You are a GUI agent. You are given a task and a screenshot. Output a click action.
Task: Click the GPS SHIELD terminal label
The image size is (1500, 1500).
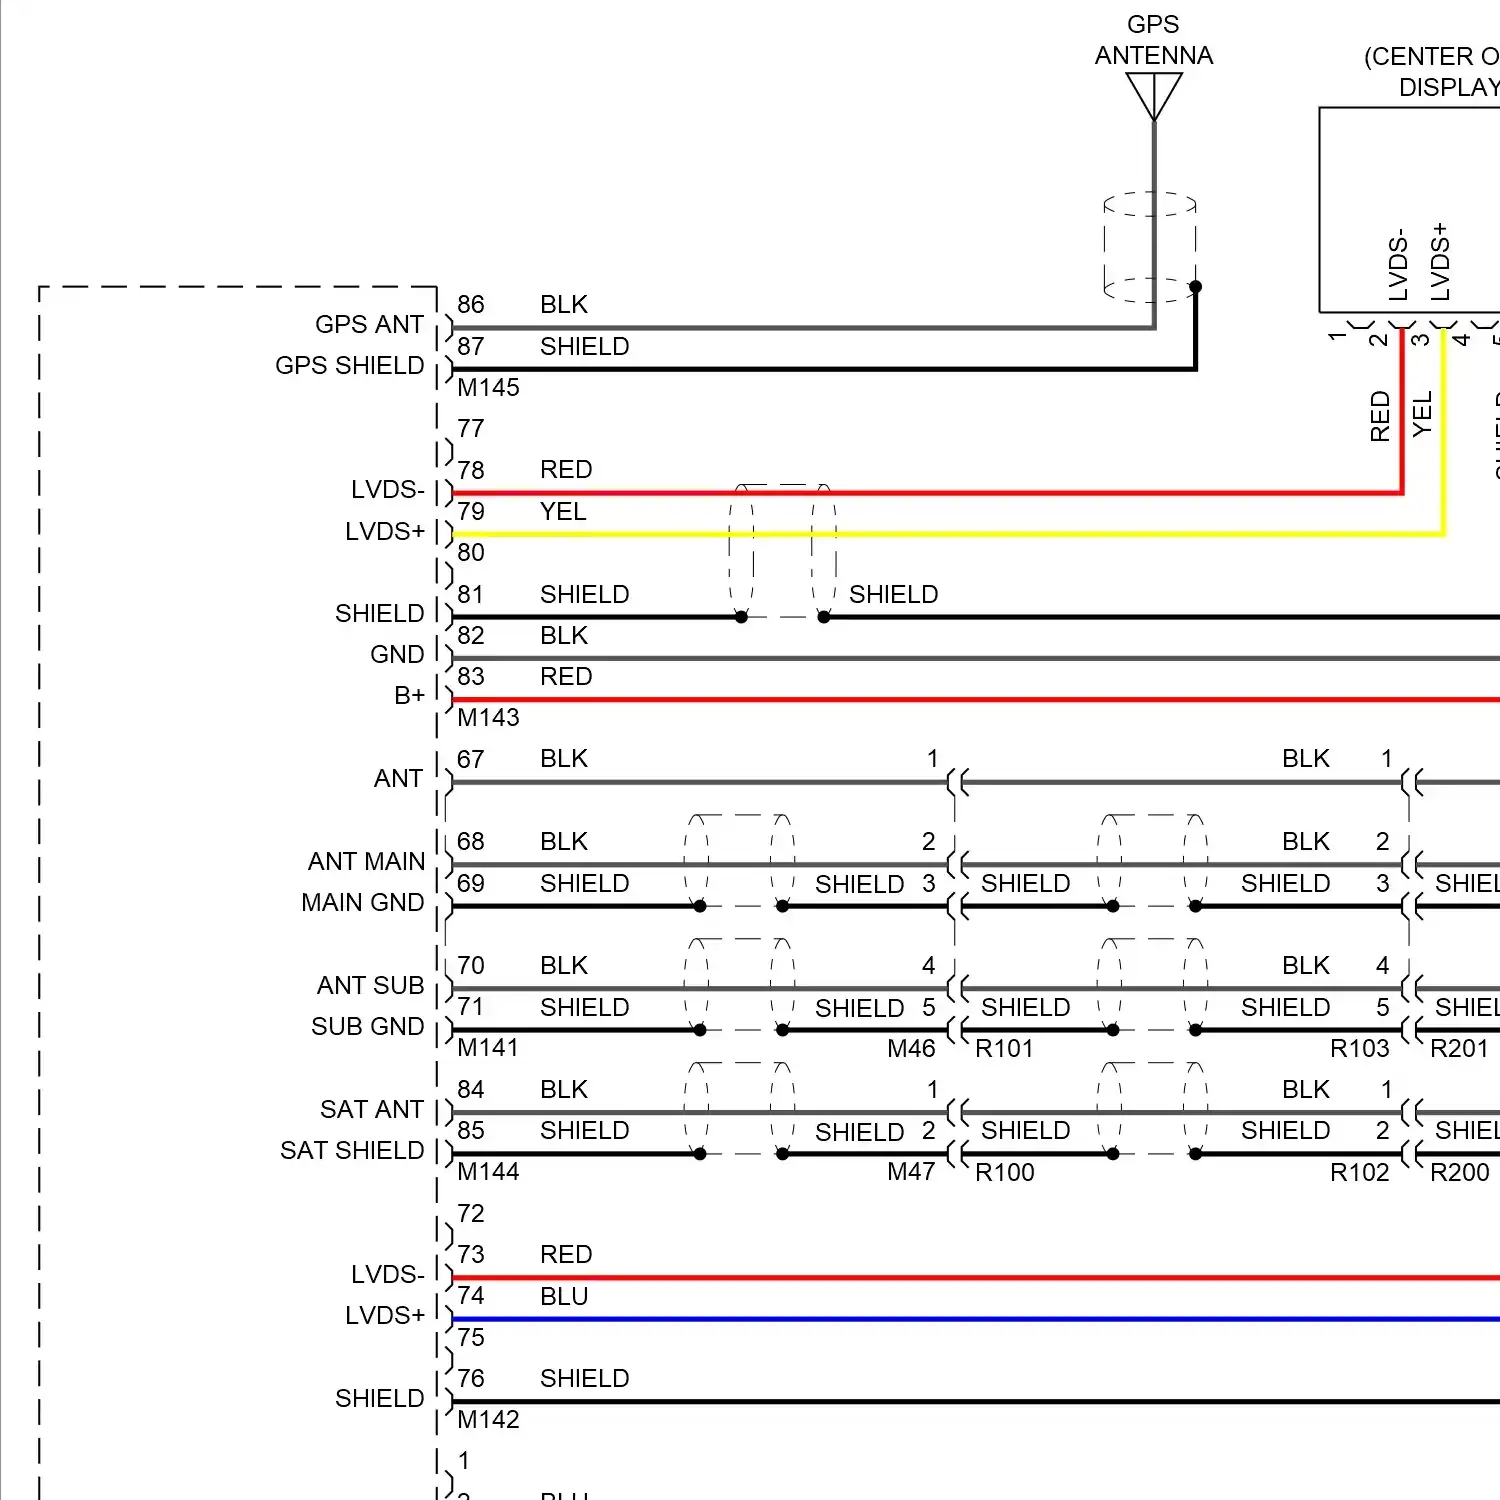[349, 365]
